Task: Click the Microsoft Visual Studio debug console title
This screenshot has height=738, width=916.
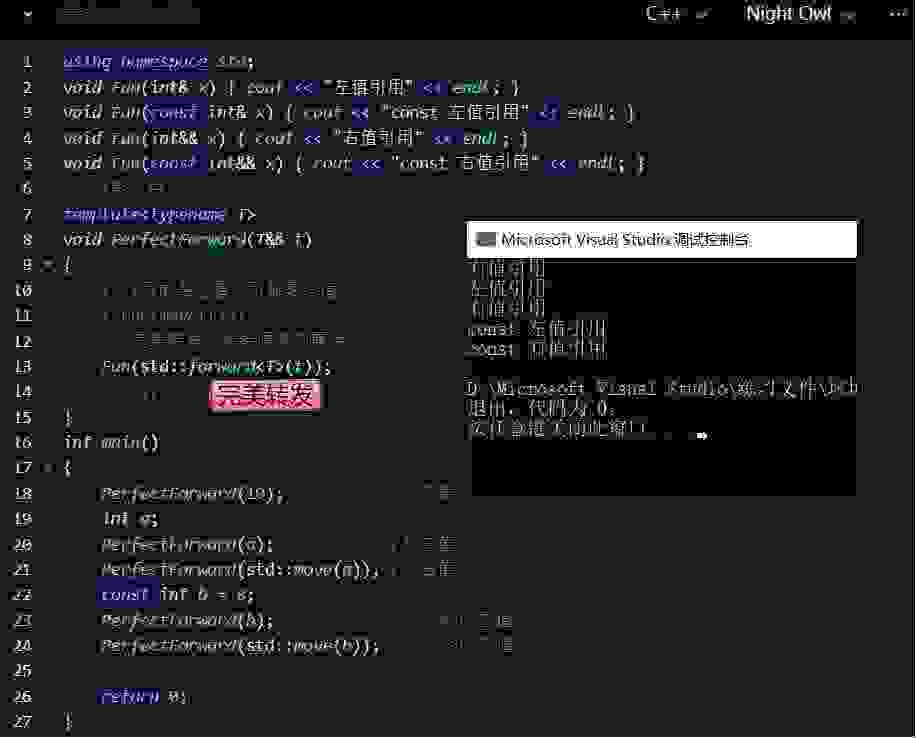Action: (x=625, y=240)
